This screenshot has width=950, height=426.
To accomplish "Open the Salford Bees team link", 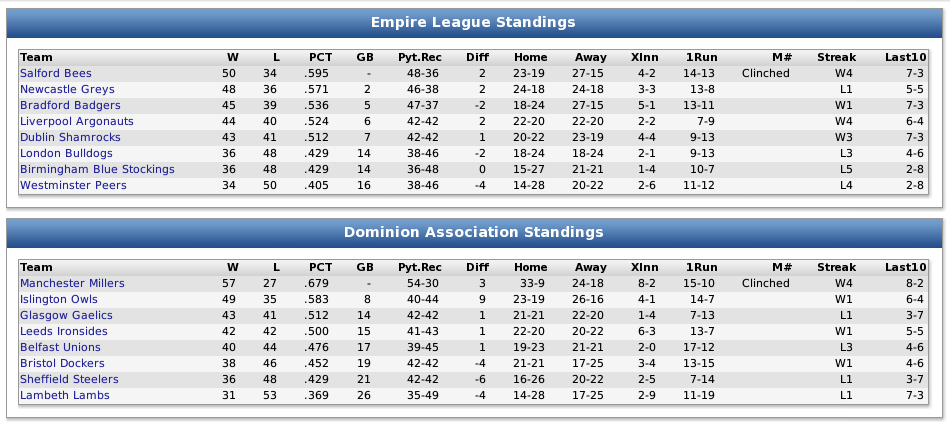I will (x=56, y=74).
